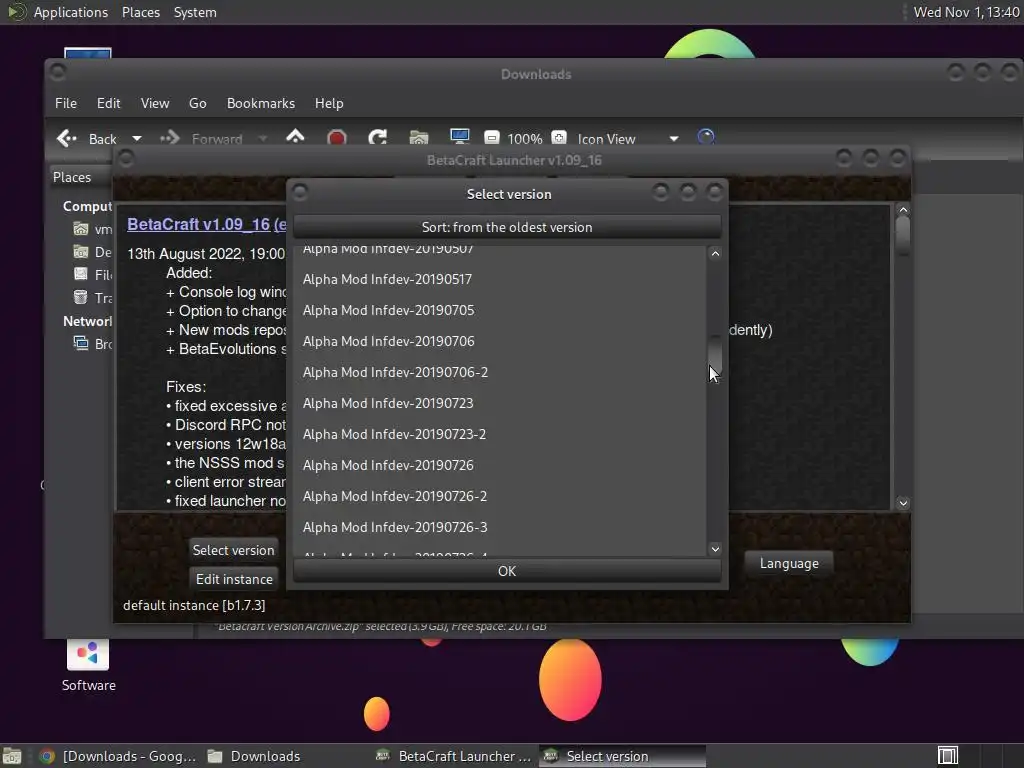
Task: Open the Icon View mode dropdown
Action: coord(628,138)
